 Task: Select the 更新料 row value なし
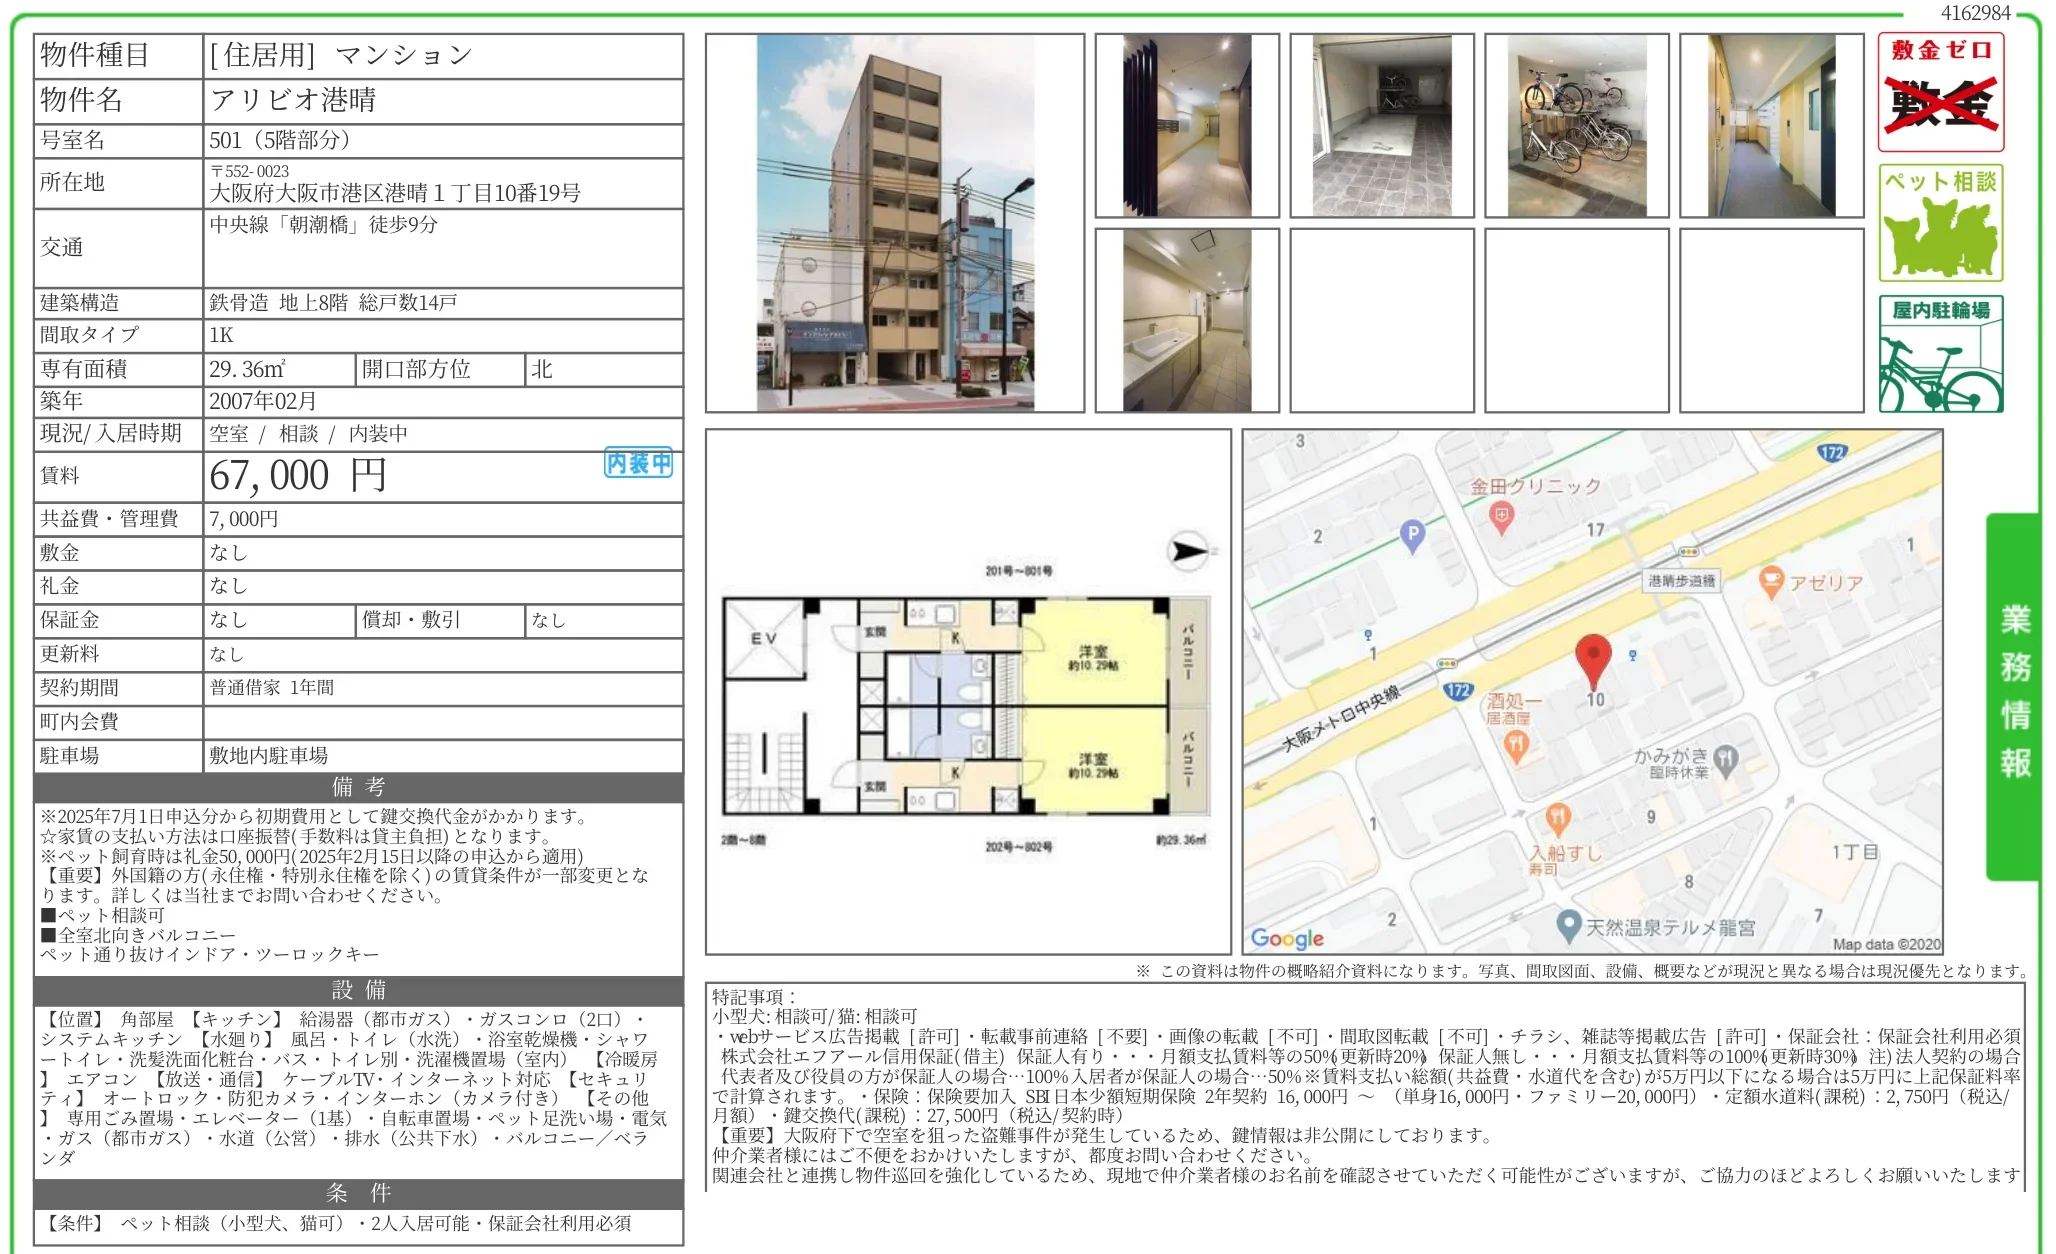click(227, 654)
